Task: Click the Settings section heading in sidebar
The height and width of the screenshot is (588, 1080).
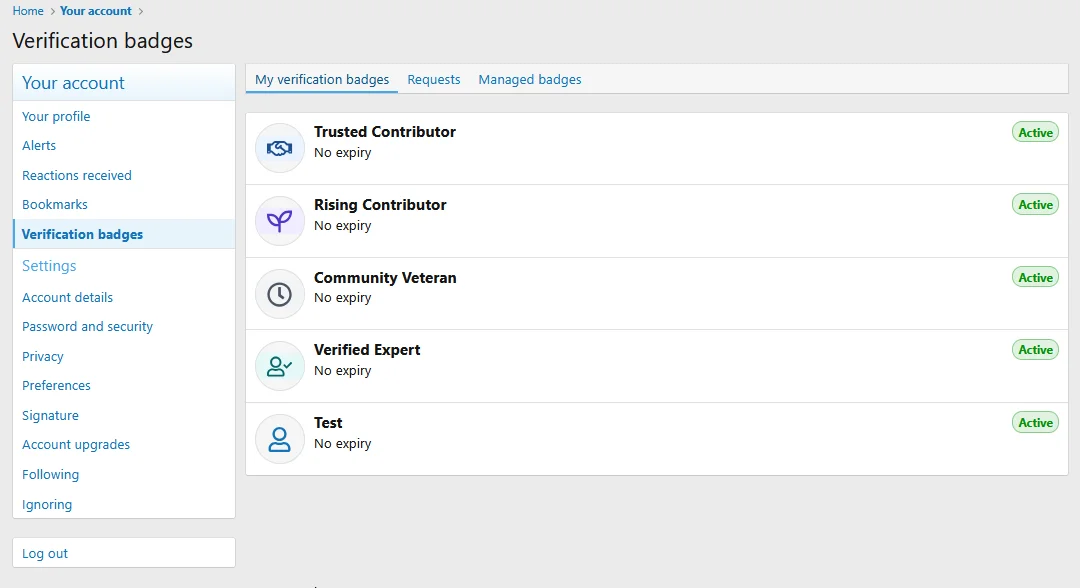Action: click(x=49, y=266)
